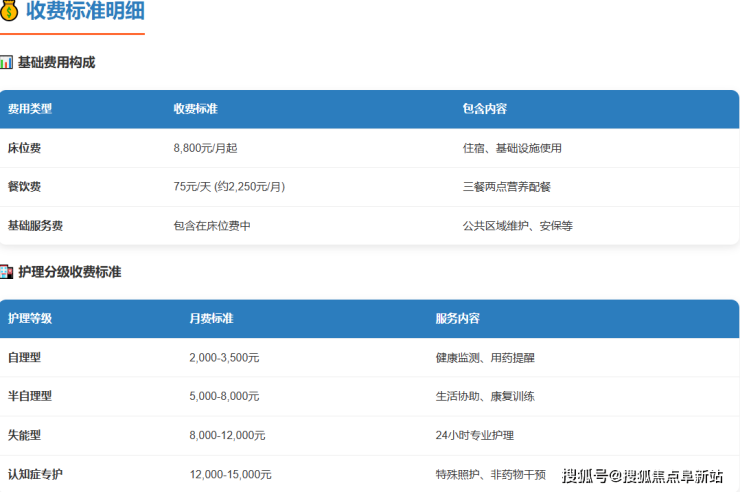This screenshot has height=492, width=740.
Task: Click the hospital icon before 护理分级收费标准
Action: click(6, 271)
